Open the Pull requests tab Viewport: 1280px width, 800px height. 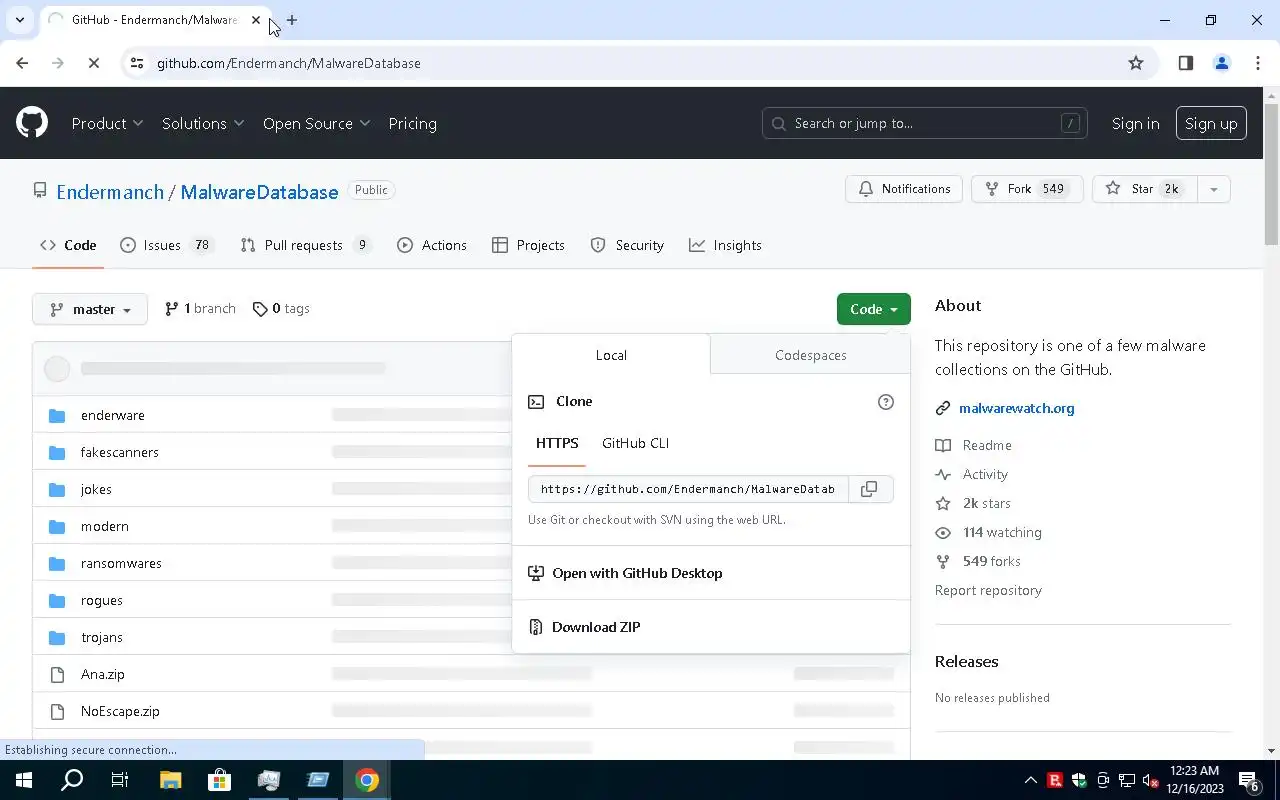coord(305,245)
